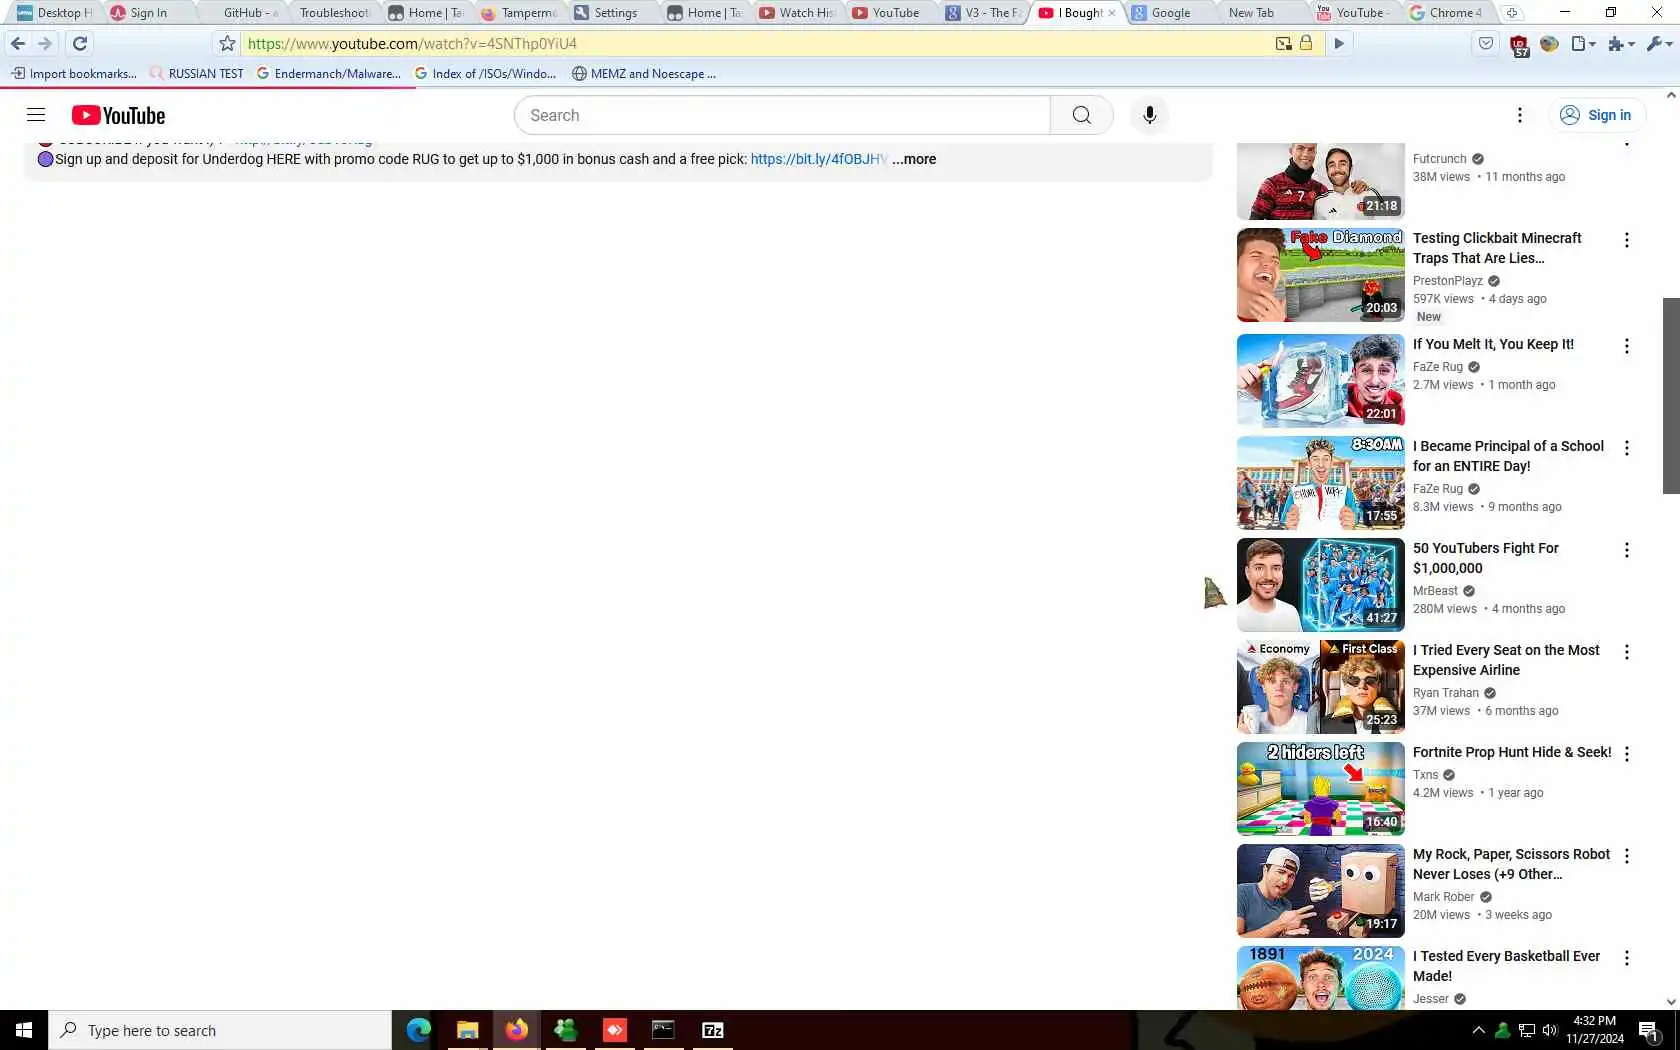This screenshot has width=1680, height=1050.
Task: Click the play arrow button beside the address bar
Action: point(1339,43)
